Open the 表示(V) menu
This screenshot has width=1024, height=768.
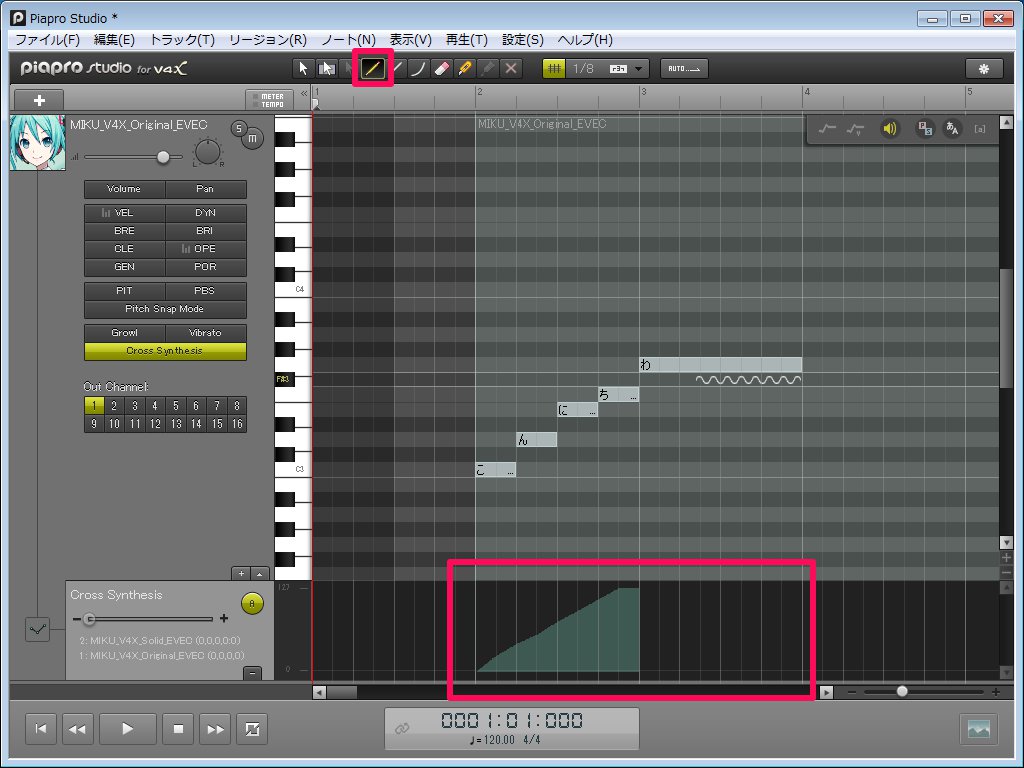(x=411, y=40)
